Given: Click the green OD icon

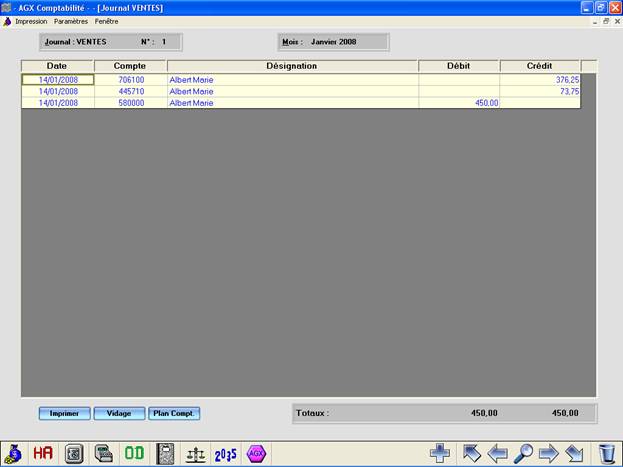Looking at the screenshot, I should pyautogui.click(x=134, y=453).
